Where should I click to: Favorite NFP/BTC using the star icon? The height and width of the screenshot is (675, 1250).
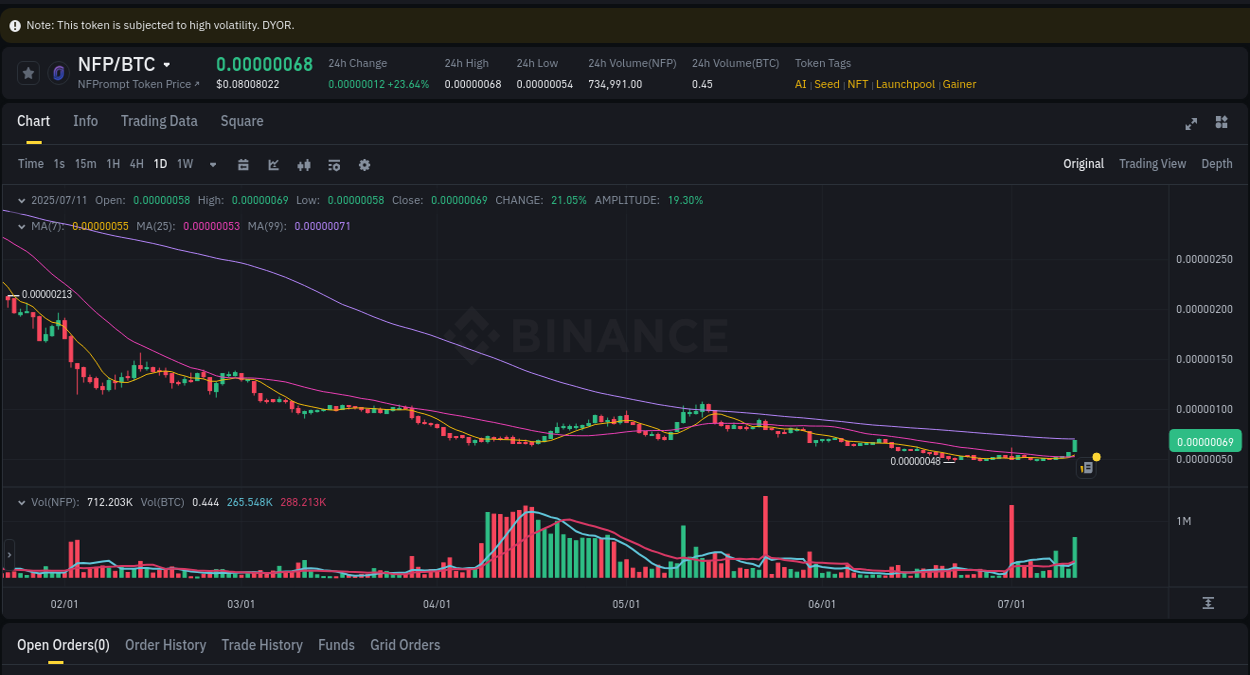coord(28,72)
